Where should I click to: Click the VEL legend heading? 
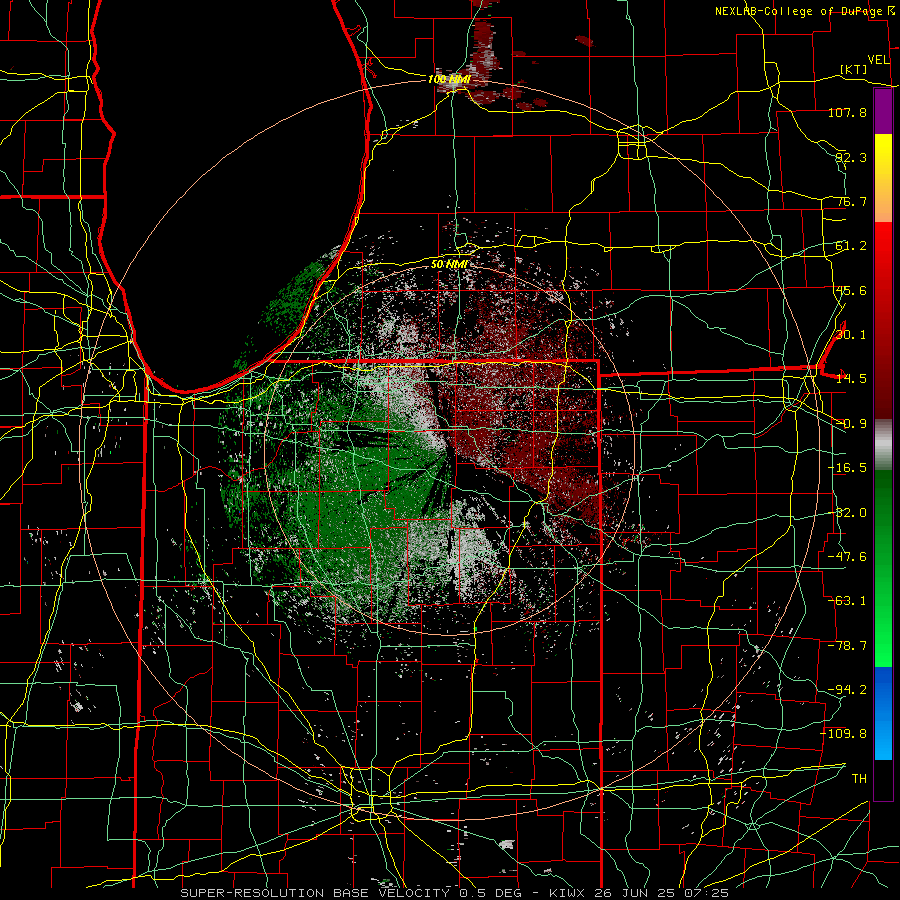click(x=879, y=59)
